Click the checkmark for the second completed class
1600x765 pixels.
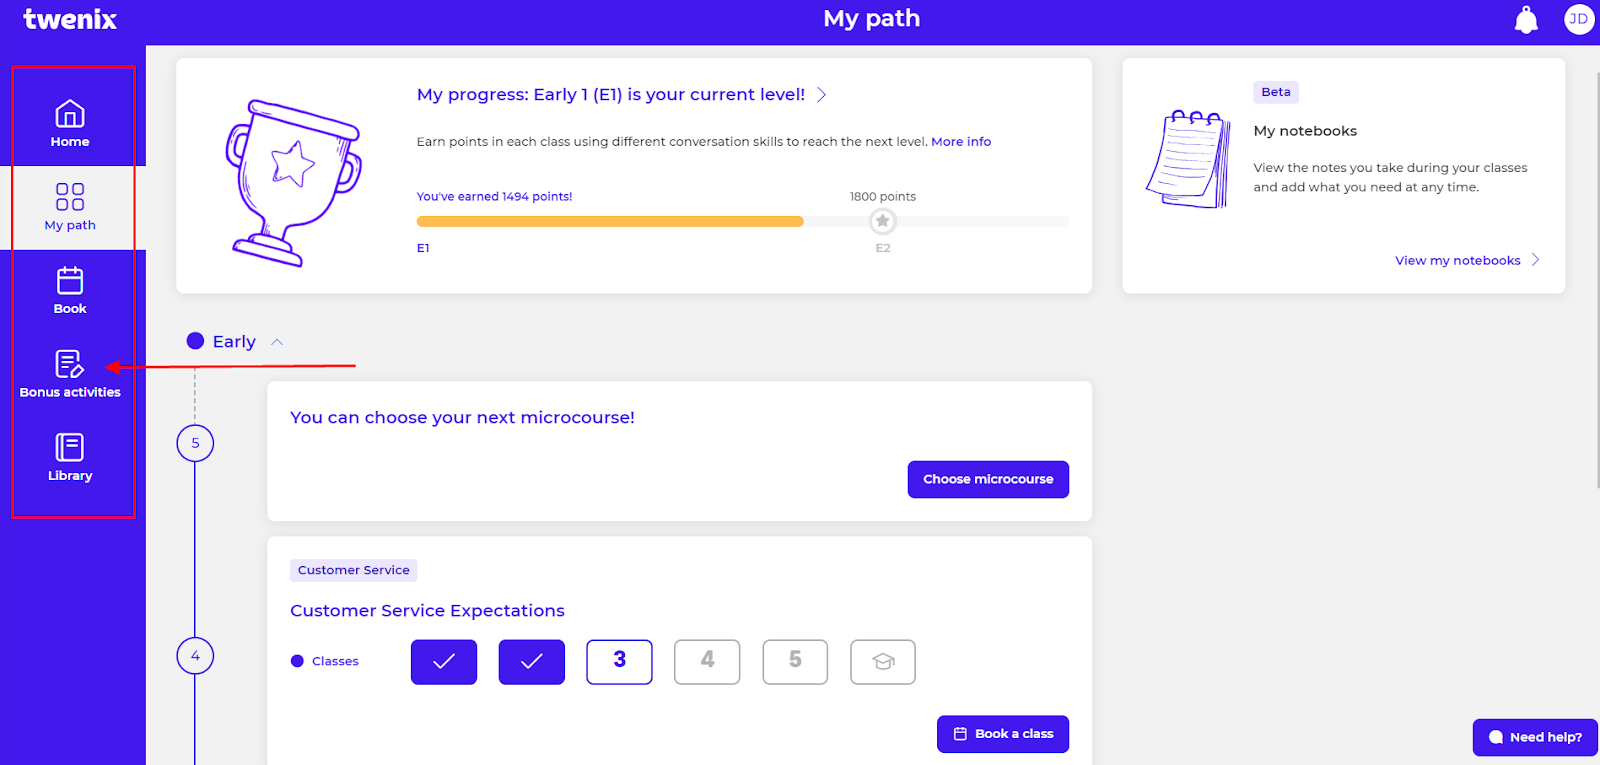[x=531, y=661]
